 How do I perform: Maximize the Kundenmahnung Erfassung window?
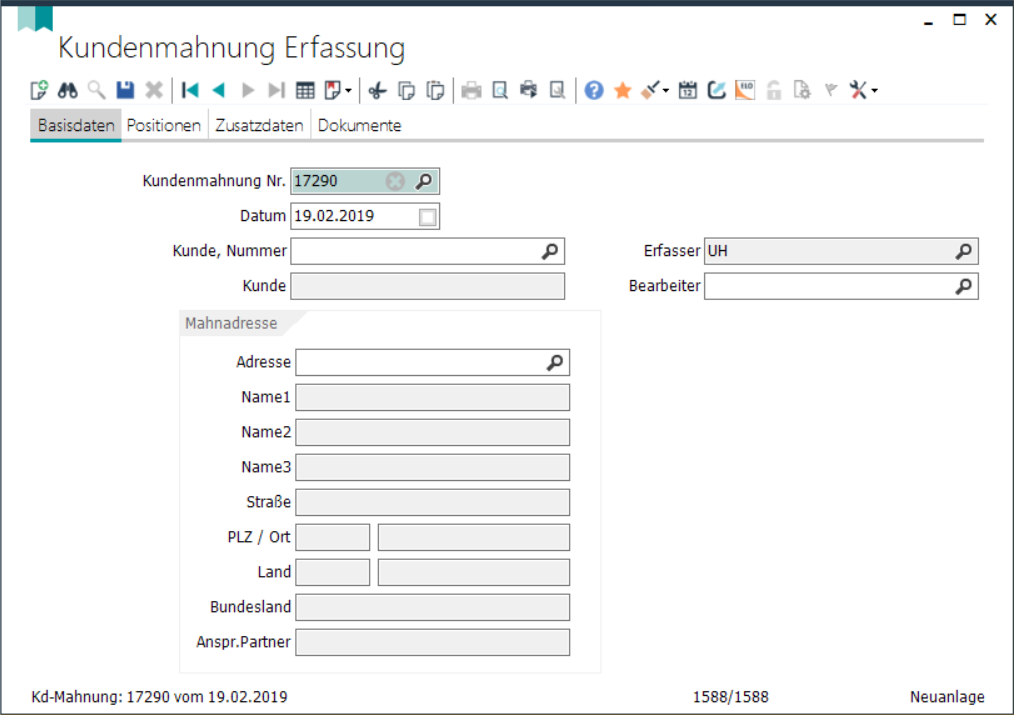coord(960,19)
